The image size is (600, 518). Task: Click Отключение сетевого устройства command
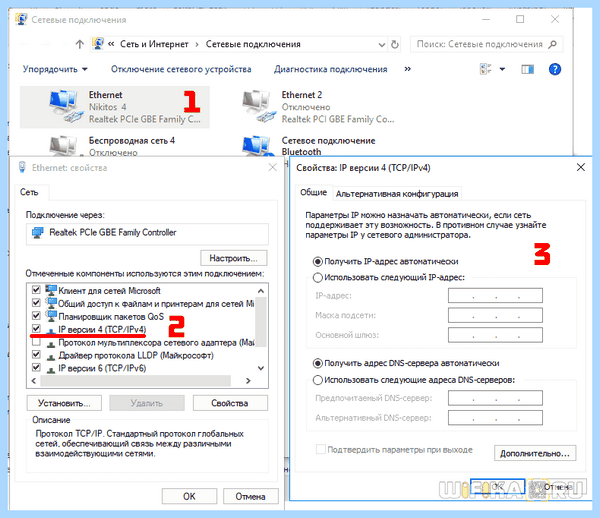(181, 69)
